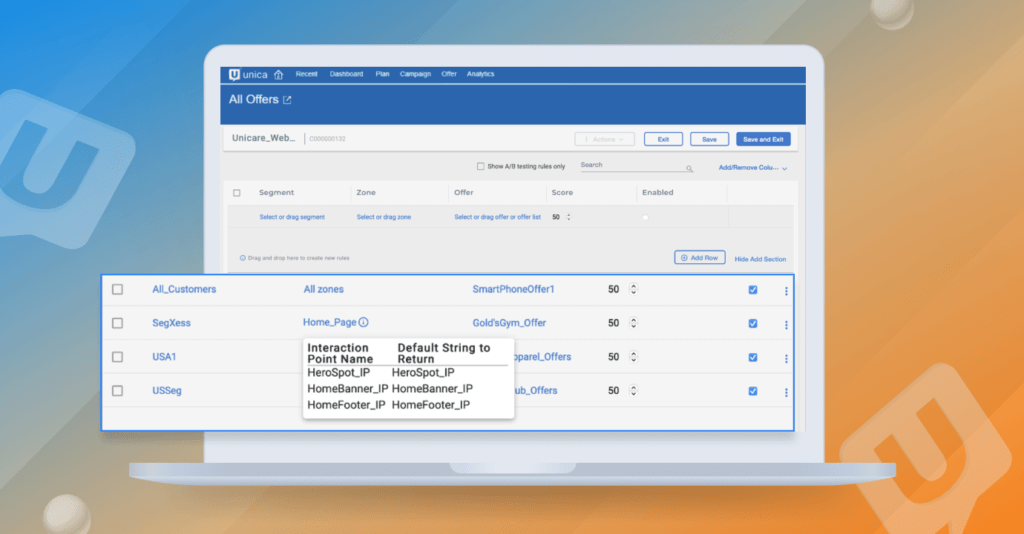Open the three-dot menu for All_Customers row

click(x=786, y=291)
